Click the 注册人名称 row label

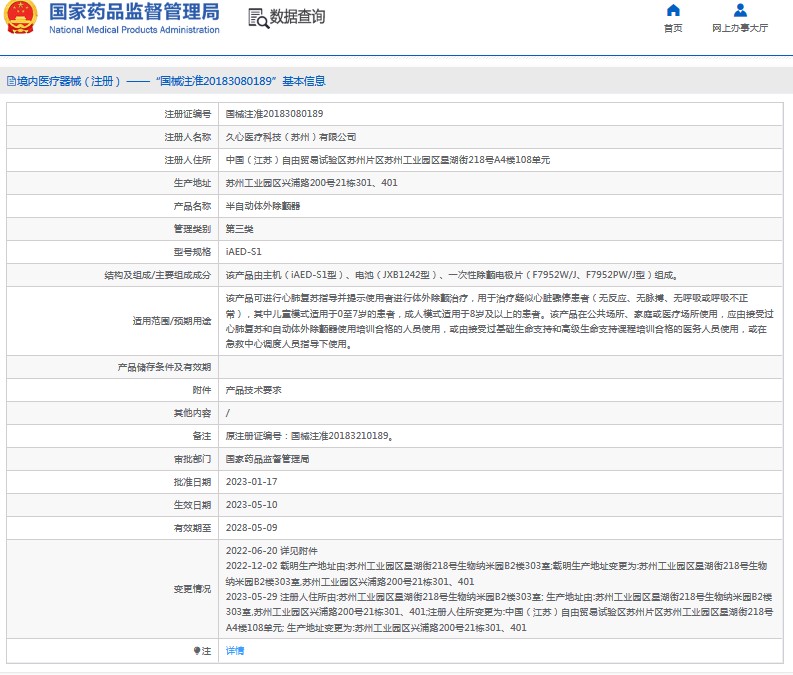pyautogui.click(x=188, y=137)
